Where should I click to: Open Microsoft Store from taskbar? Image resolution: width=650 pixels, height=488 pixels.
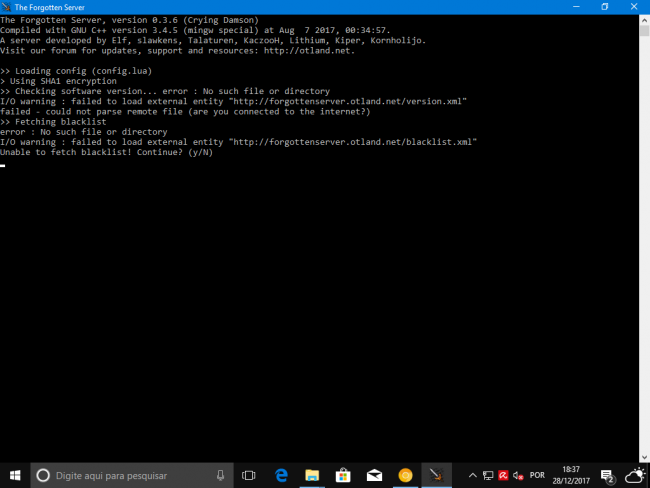tap(343, 476)
